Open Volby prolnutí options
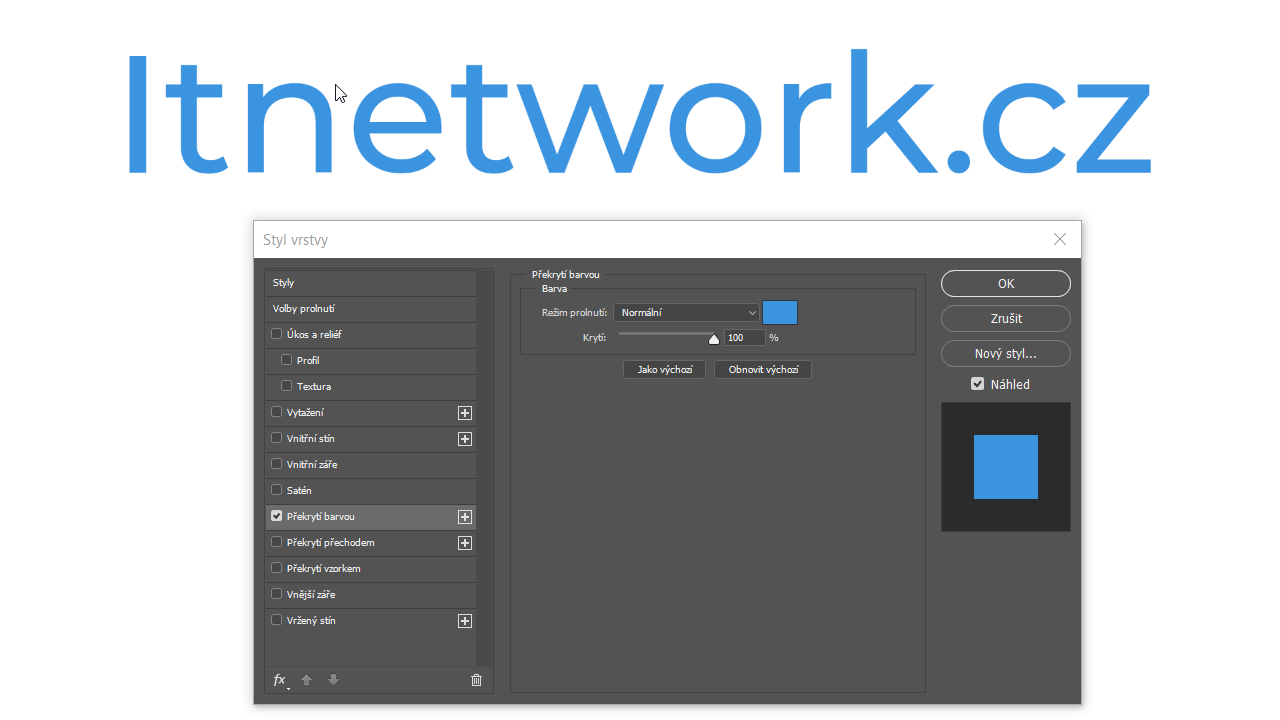 [x=370, y=309]
